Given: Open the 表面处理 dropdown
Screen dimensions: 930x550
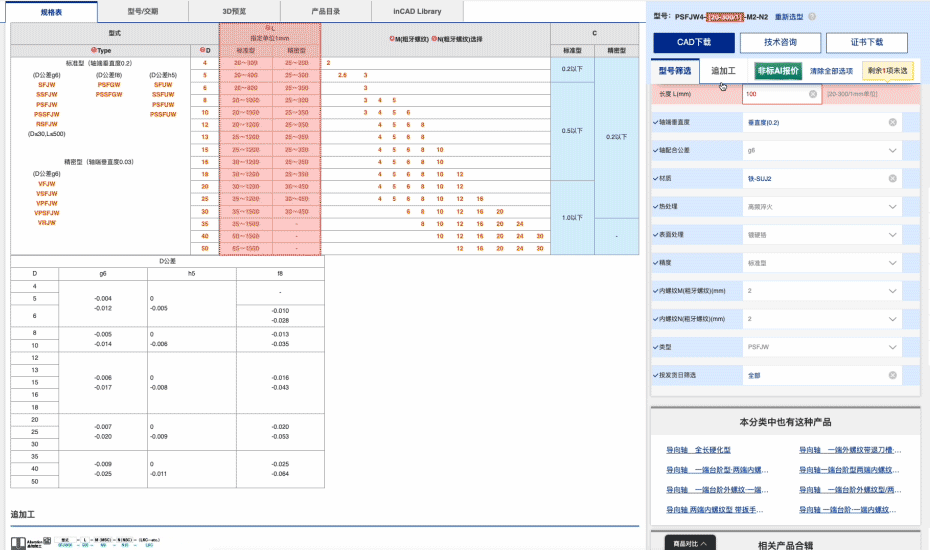Looking at the screenshot, I should click(x=892, y=234).
